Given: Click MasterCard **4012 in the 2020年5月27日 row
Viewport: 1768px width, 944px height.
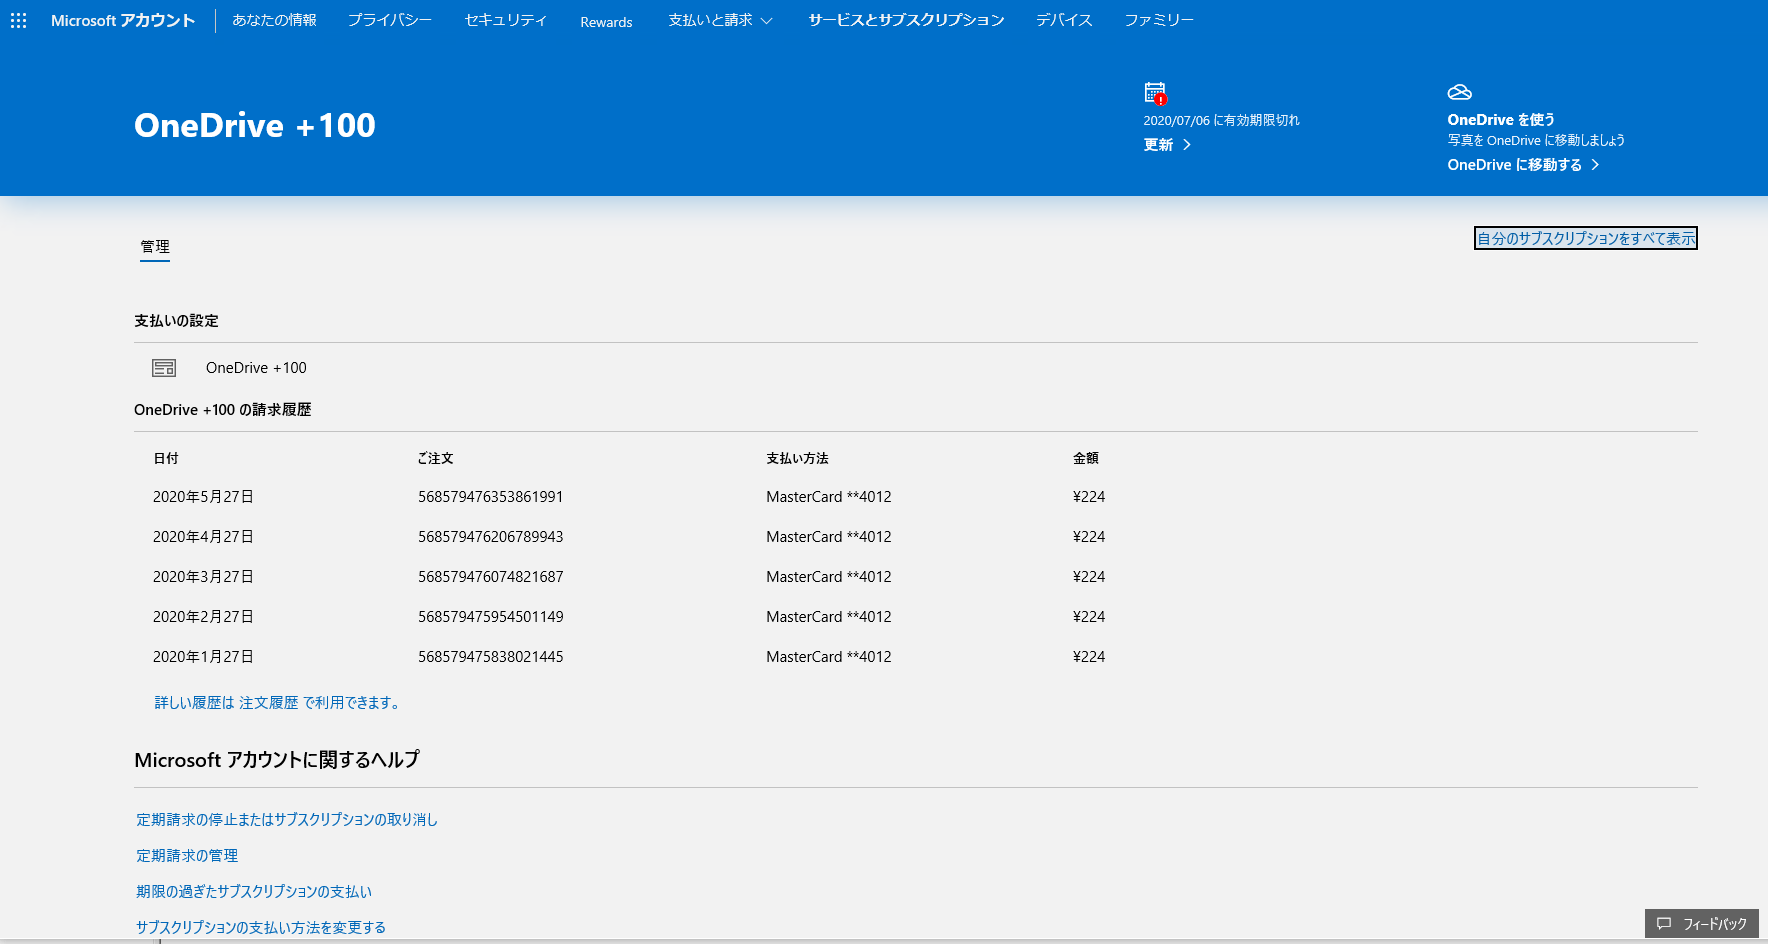Looking at the screenshot, I should (x=829, y=497).
